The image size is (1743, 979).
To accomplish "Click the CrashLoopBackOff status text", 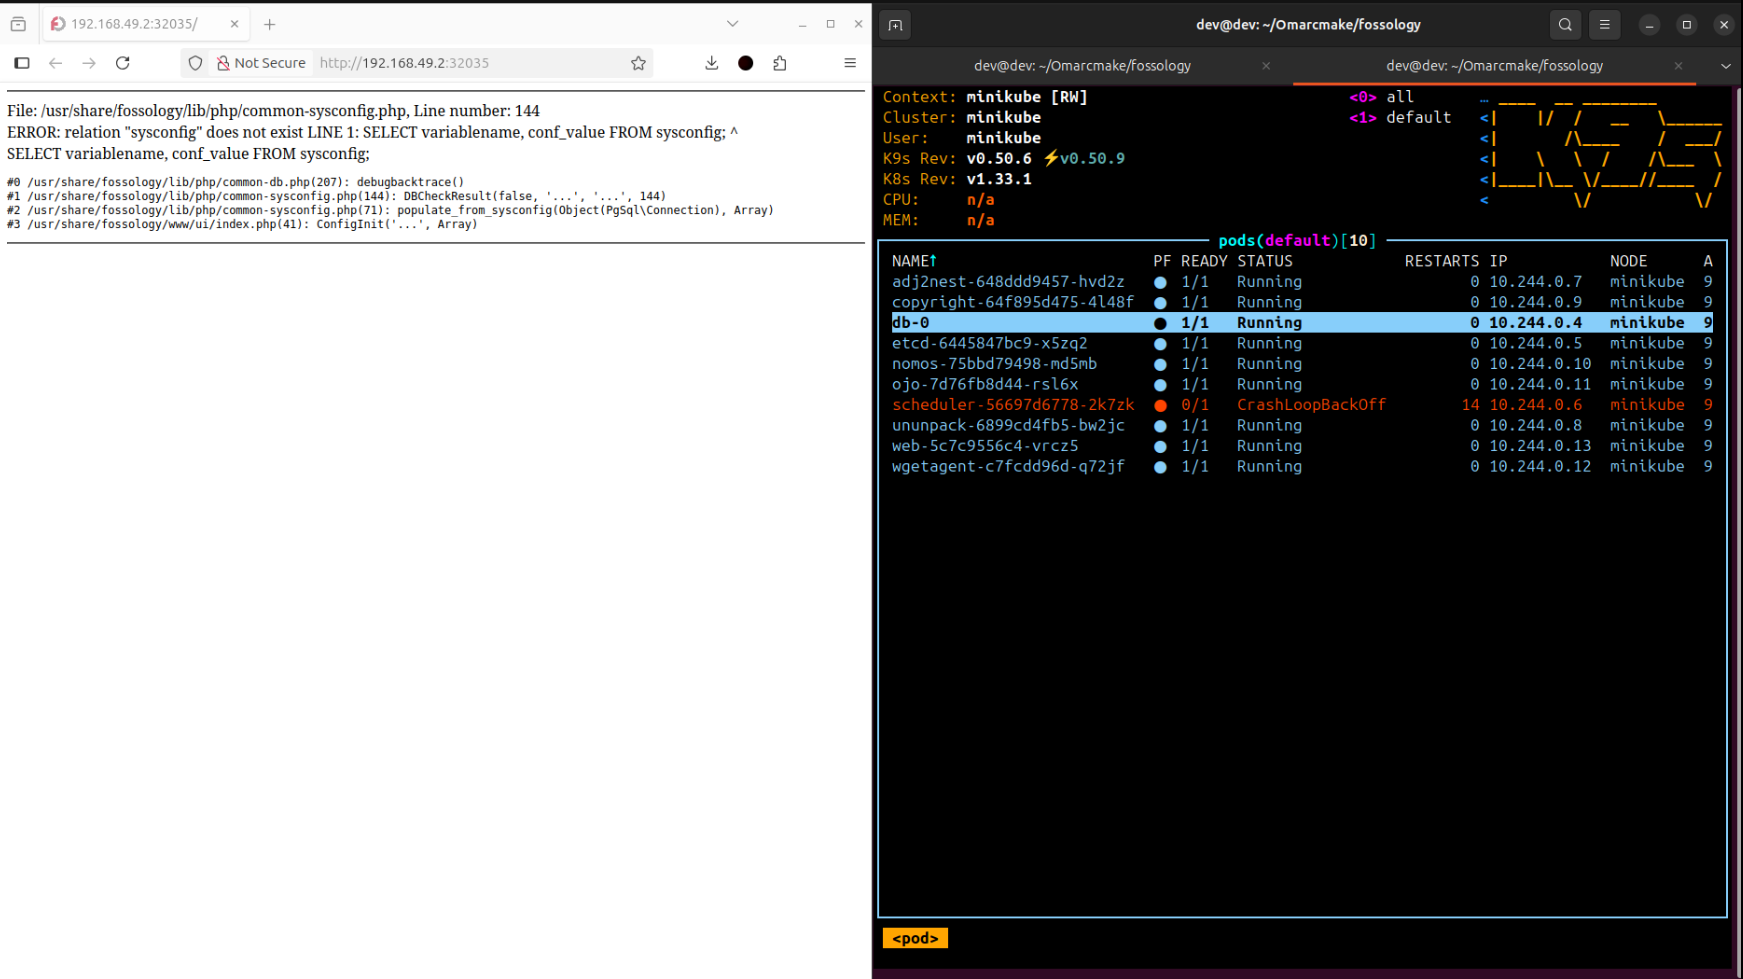I will pos(1311,405).
